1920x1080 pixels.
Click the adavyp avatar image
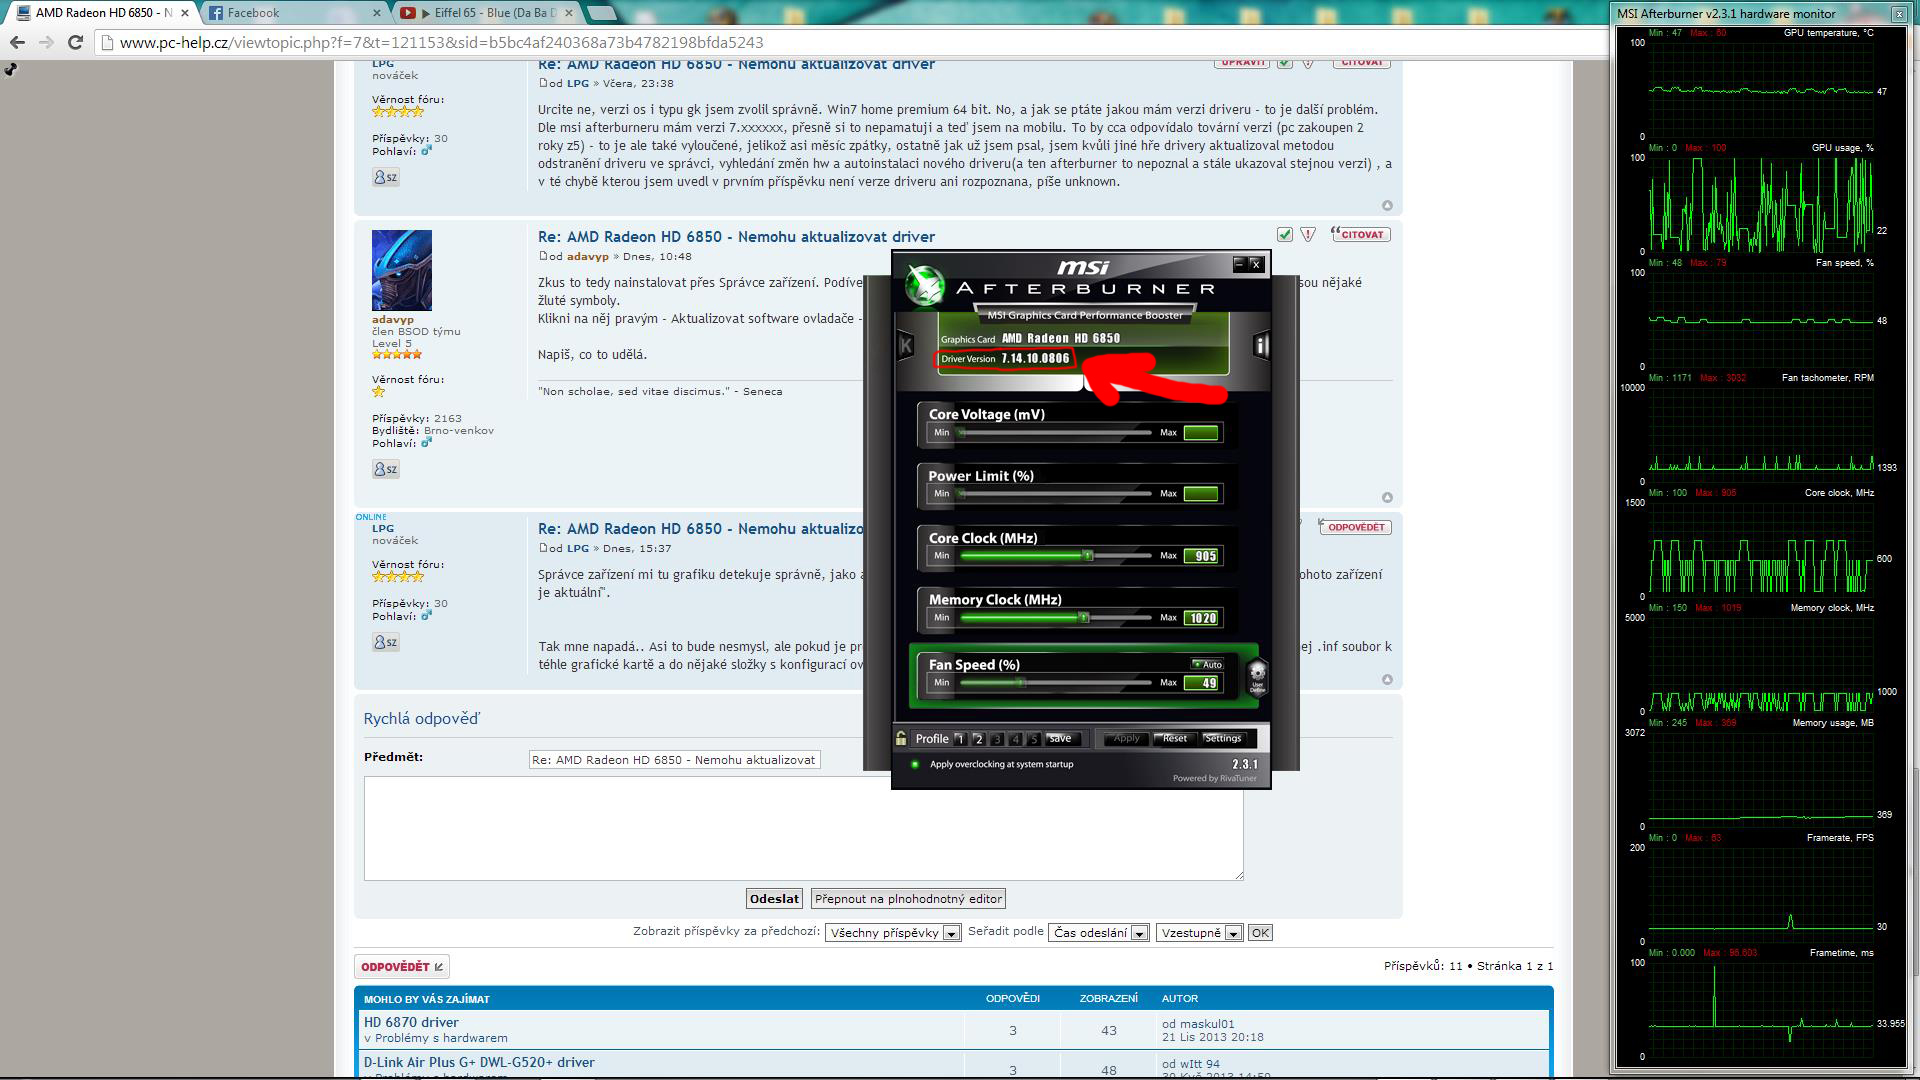pyautogui.click(x=402, y=270)
